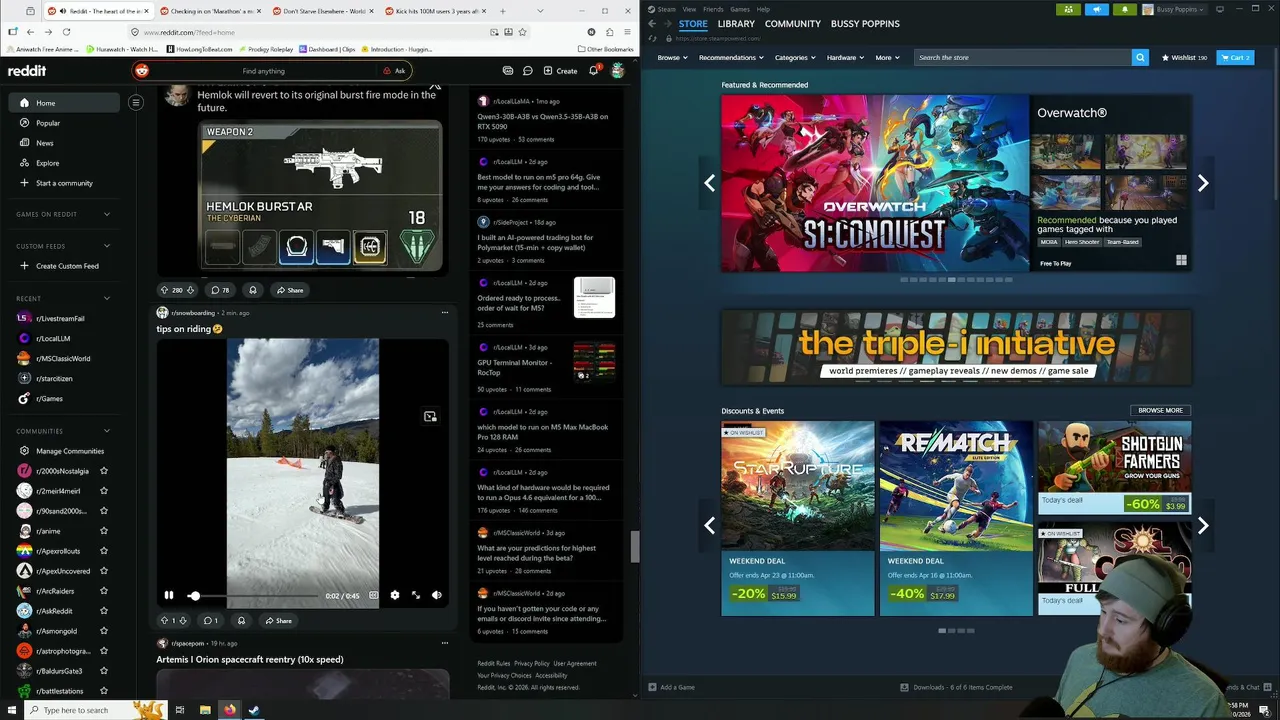Open overflow menu on r/snowboarding post
This screenshot has width=1280, height=720.
click(445, 313)
